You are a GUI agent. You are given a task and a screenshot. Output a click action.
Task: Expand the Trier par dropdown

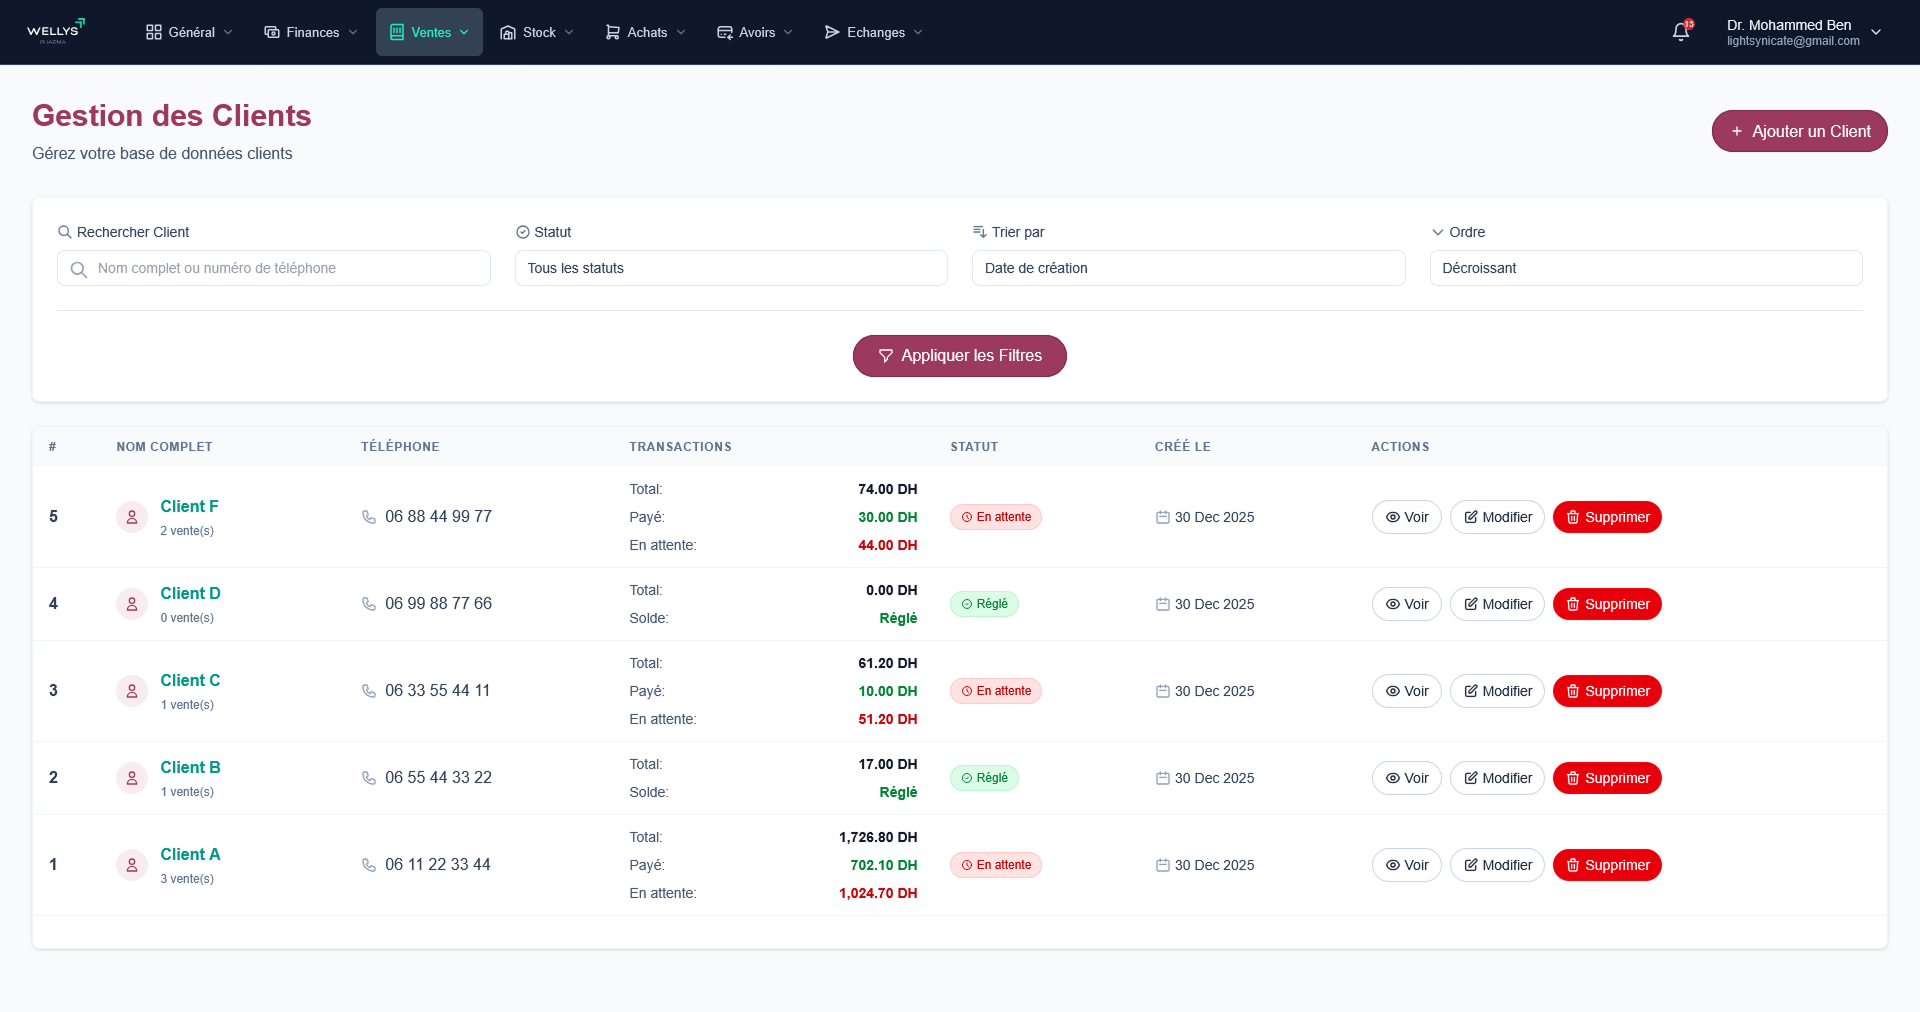[x=1187, y=268]
